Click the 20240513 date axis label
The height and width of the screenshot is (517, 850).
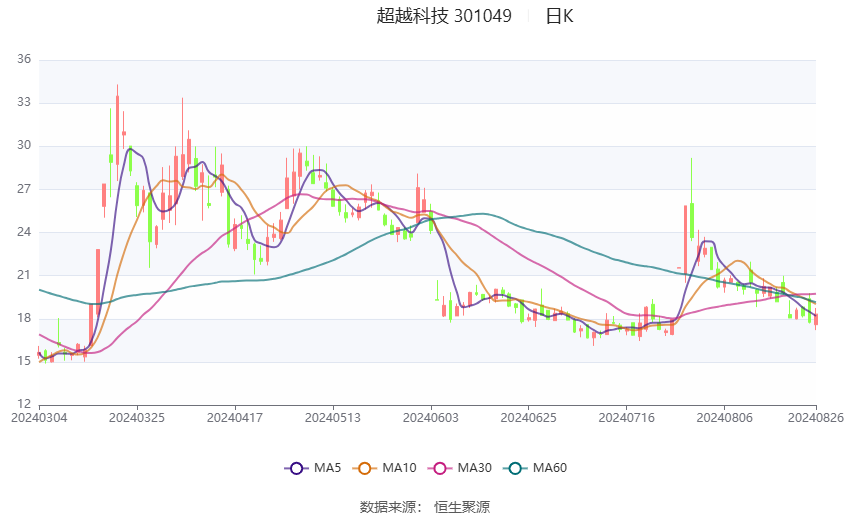333,418
